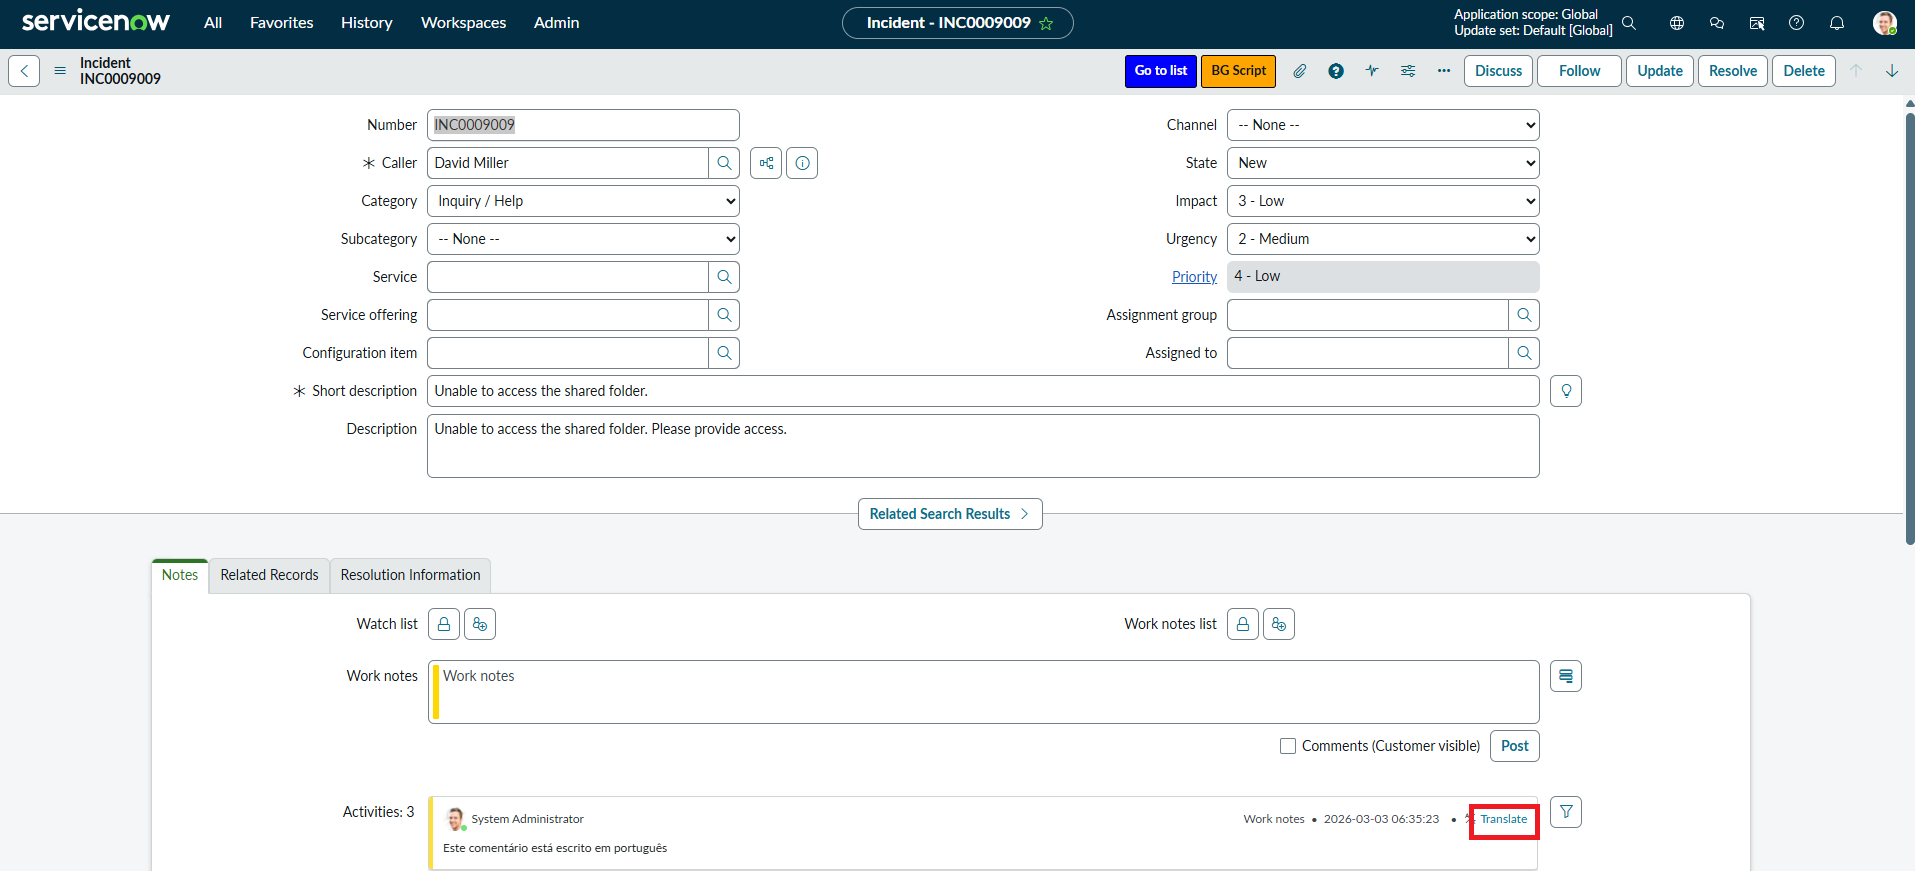Show related records tree icon next to Caller

click(766, 163)
